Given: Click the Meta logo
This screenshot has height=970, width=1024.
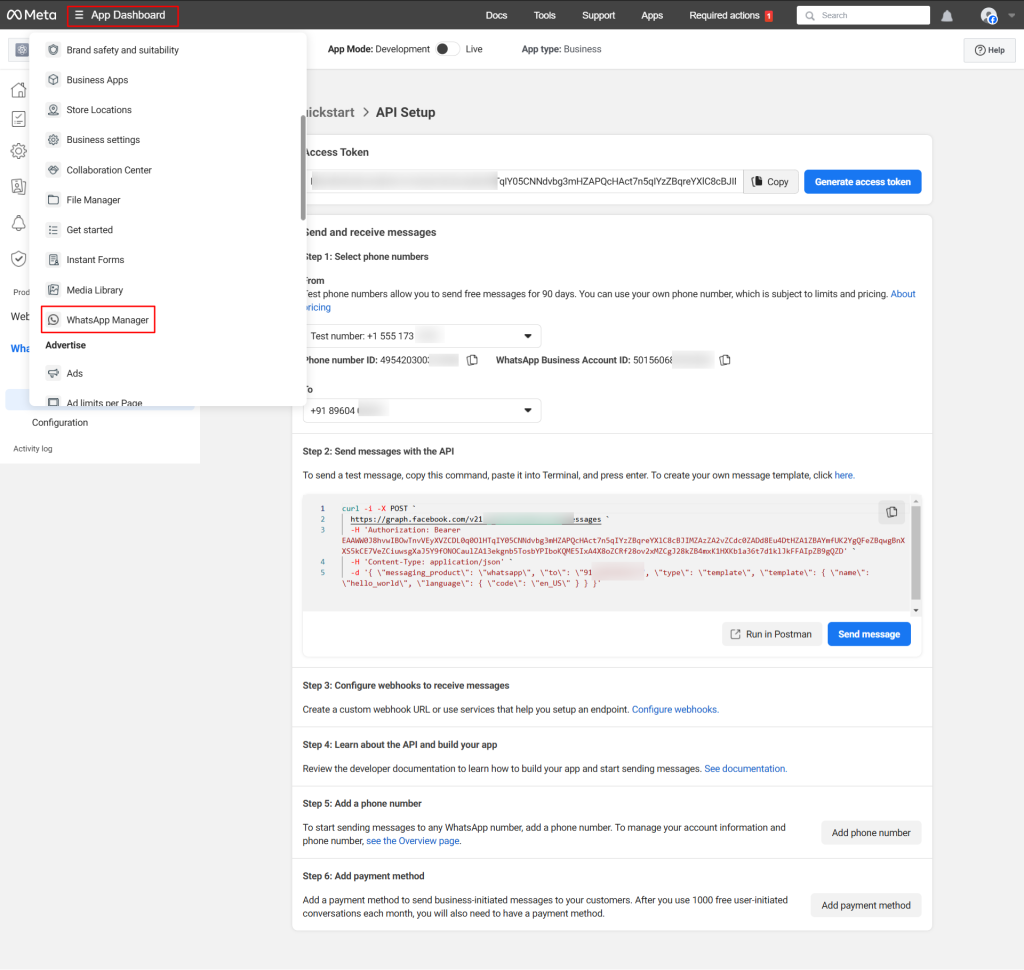Looking at the screenshot, I should coord(31,15).
